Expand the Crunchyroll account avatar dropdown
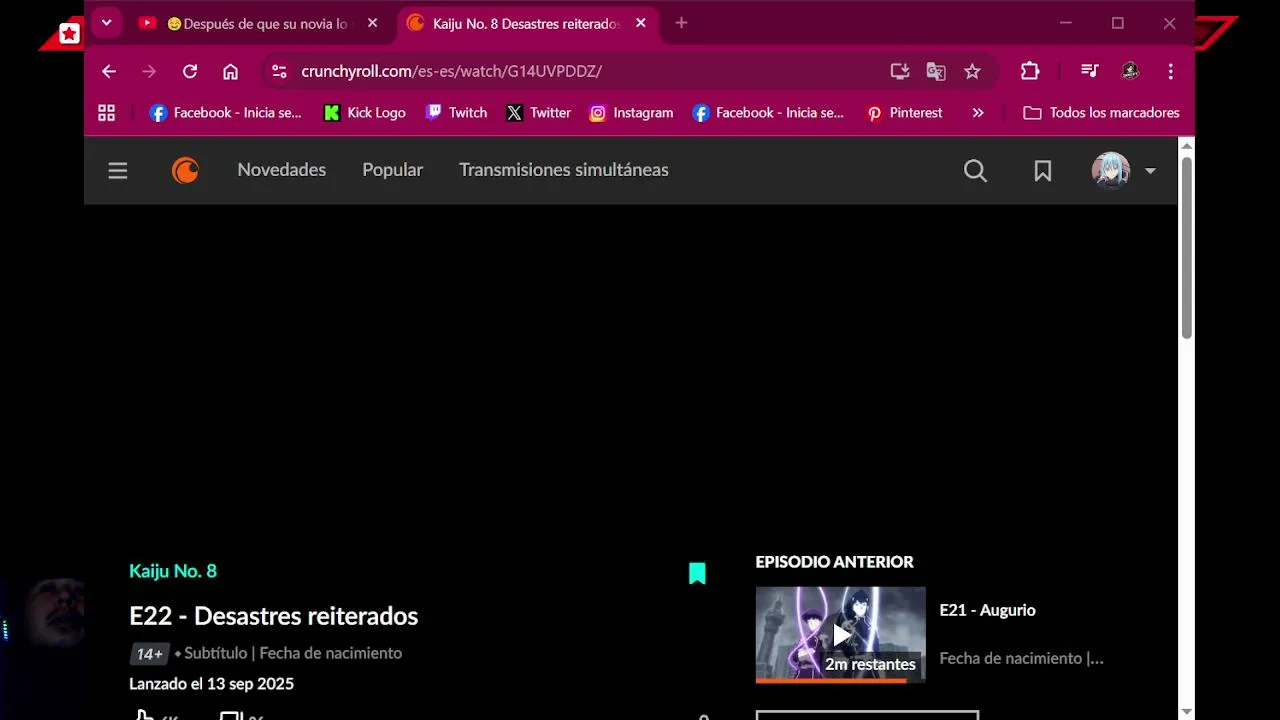Screen dimensions: 1280x720 1124,171
